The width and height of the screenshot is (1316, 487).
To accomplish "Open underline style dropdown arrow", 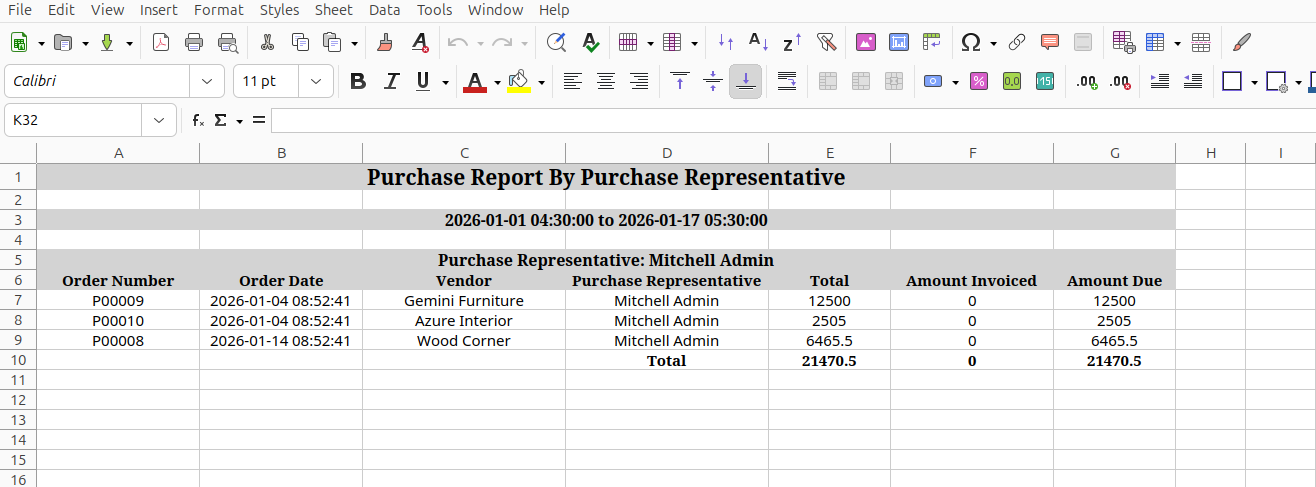I will 445,81.
